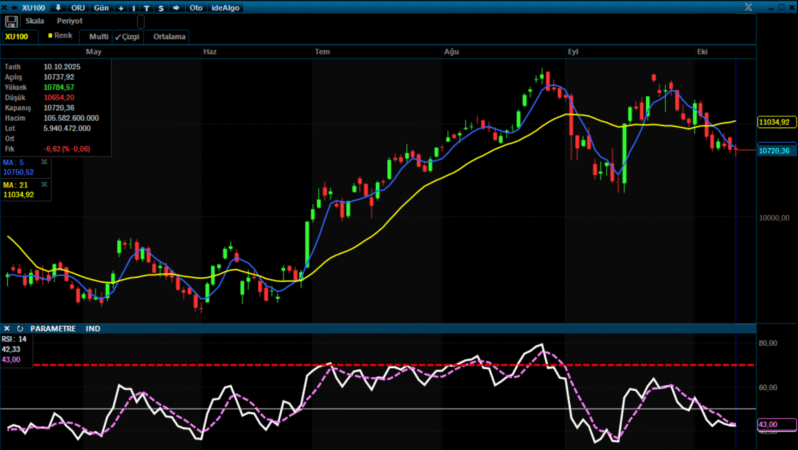Image resolution: width=798 pixels, height=450 pixels.
Task: Open the Gün period dropdown
Action: pos(101,7)
